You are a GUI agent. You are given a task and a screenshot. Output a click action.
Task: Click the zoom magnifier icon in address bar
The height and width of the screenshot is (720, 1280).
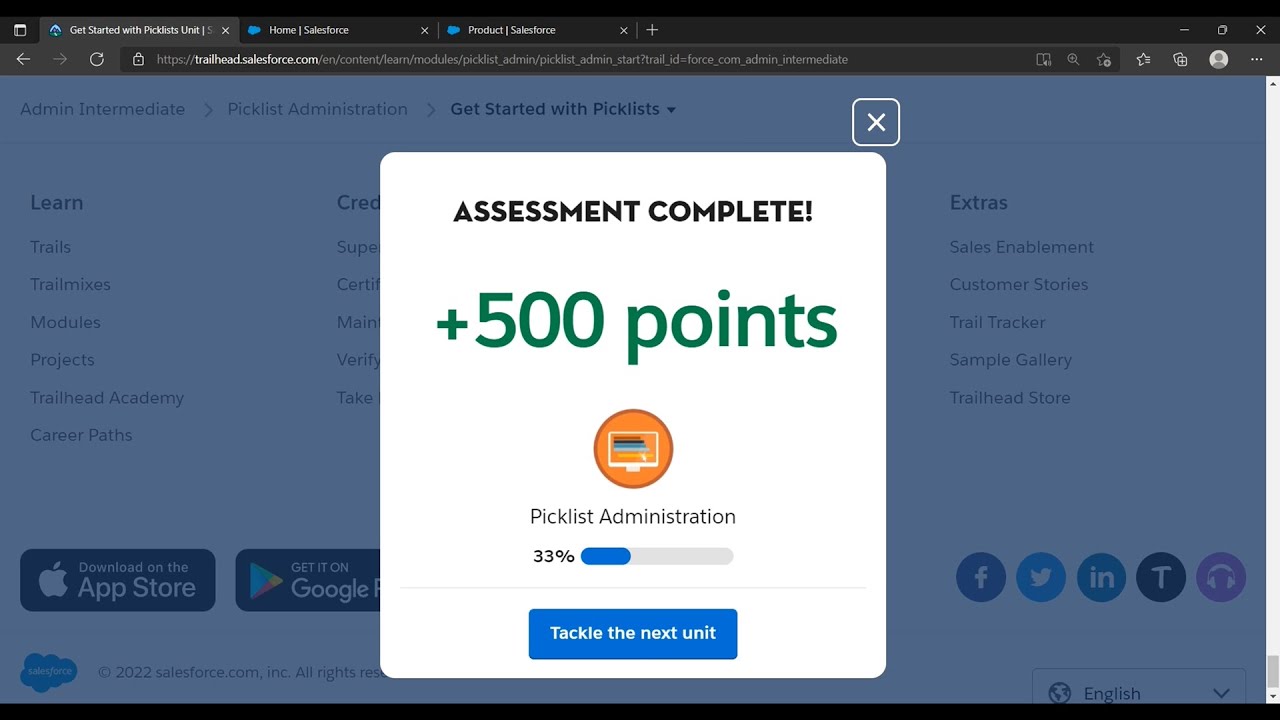click(1073, 59)
